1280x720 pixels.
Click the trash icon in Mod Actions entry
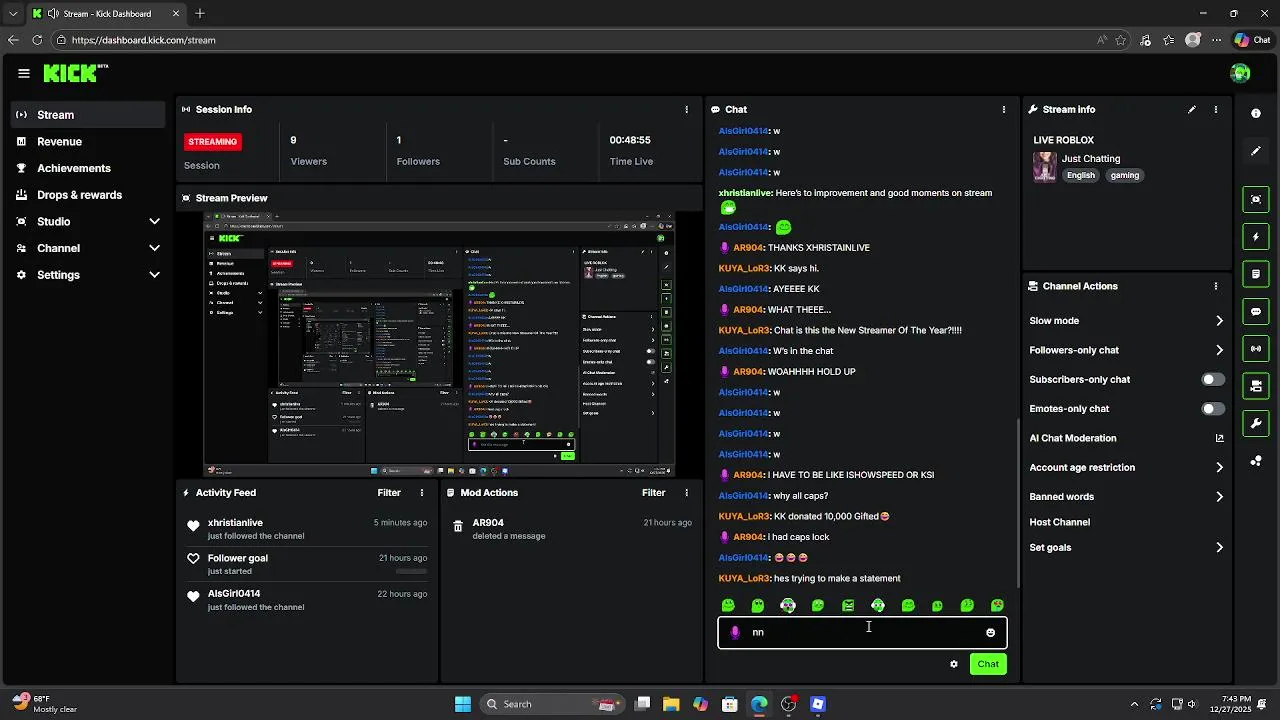click(458, 526)
